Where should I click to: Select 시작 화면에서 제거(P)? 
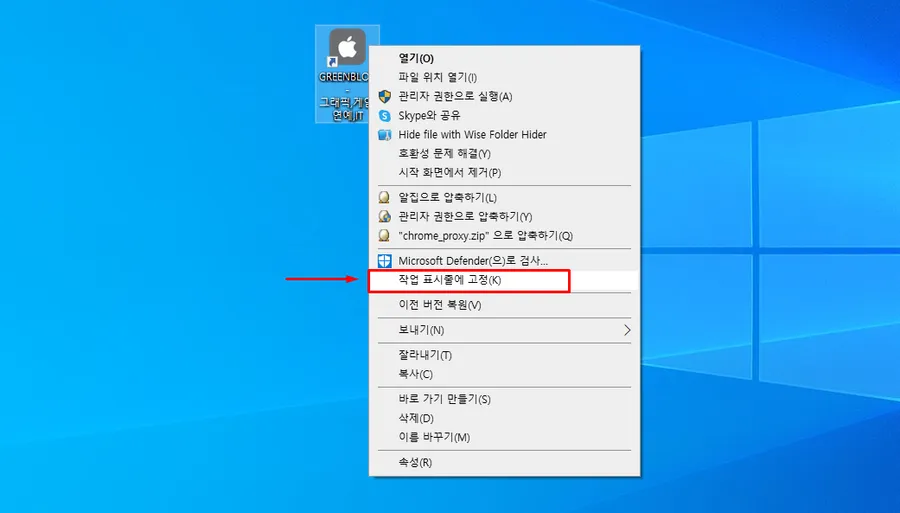click(504, 173)
